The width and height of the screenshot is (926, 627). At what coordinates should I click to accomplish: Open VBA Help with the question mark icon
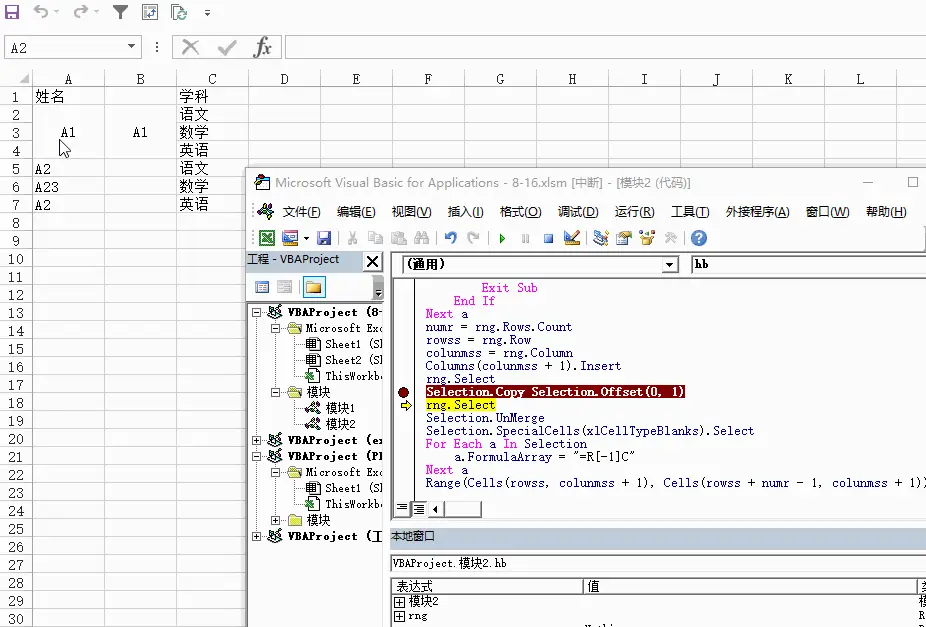click(x=699, y=238)
